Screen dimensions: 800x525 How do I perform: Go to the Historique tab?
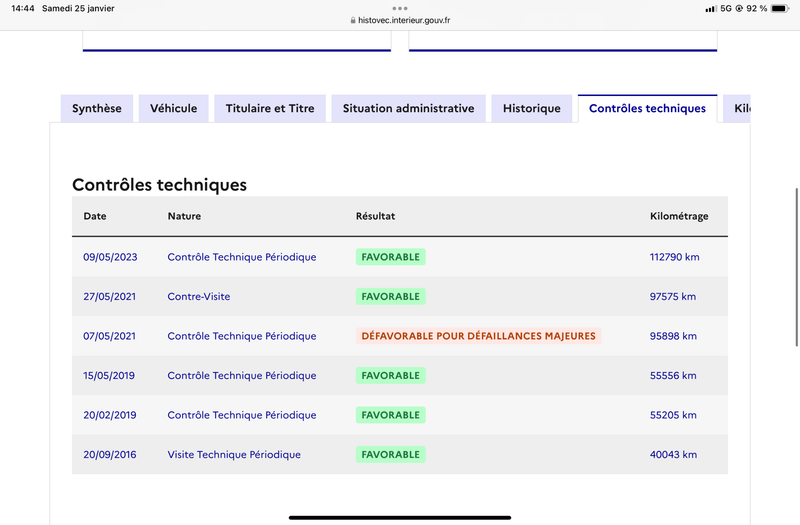click(x=532, y=108)
